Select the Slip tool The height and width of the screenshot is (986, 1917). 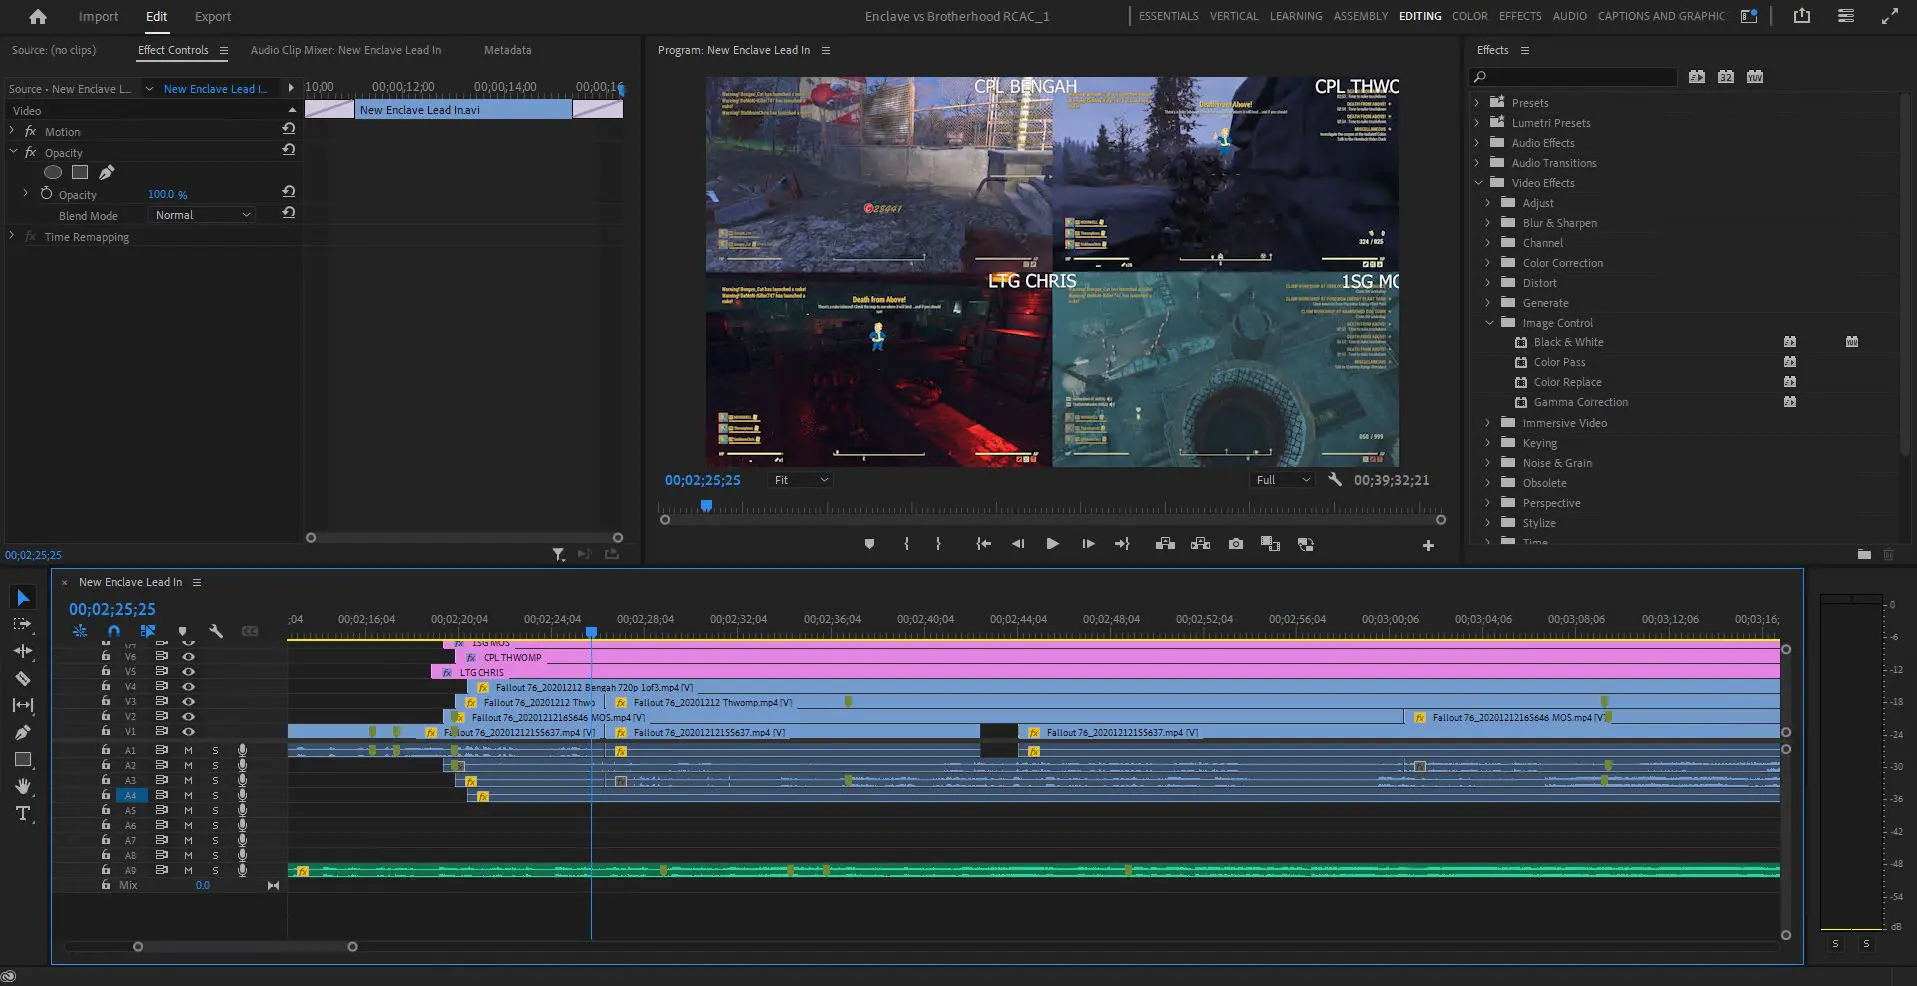(23, 705)
